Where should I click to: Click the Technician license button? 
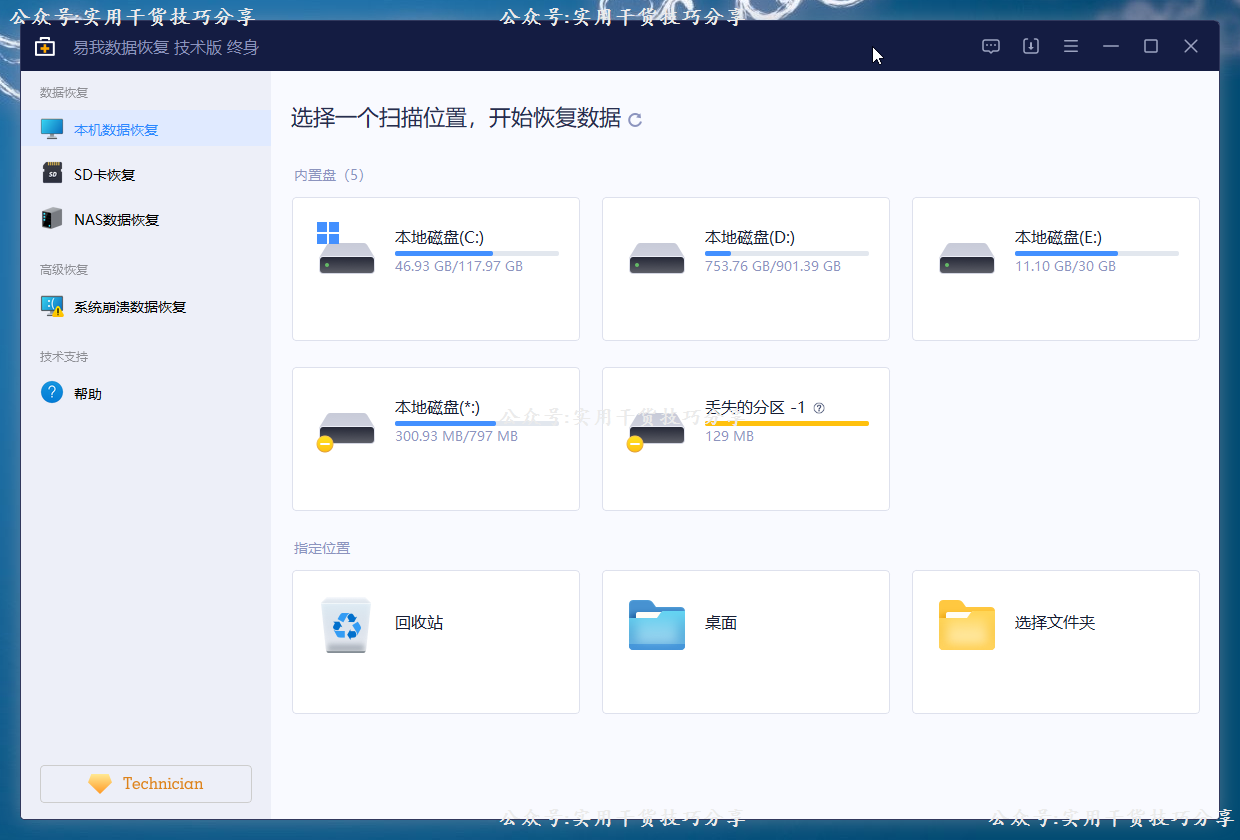pos(146,784)
